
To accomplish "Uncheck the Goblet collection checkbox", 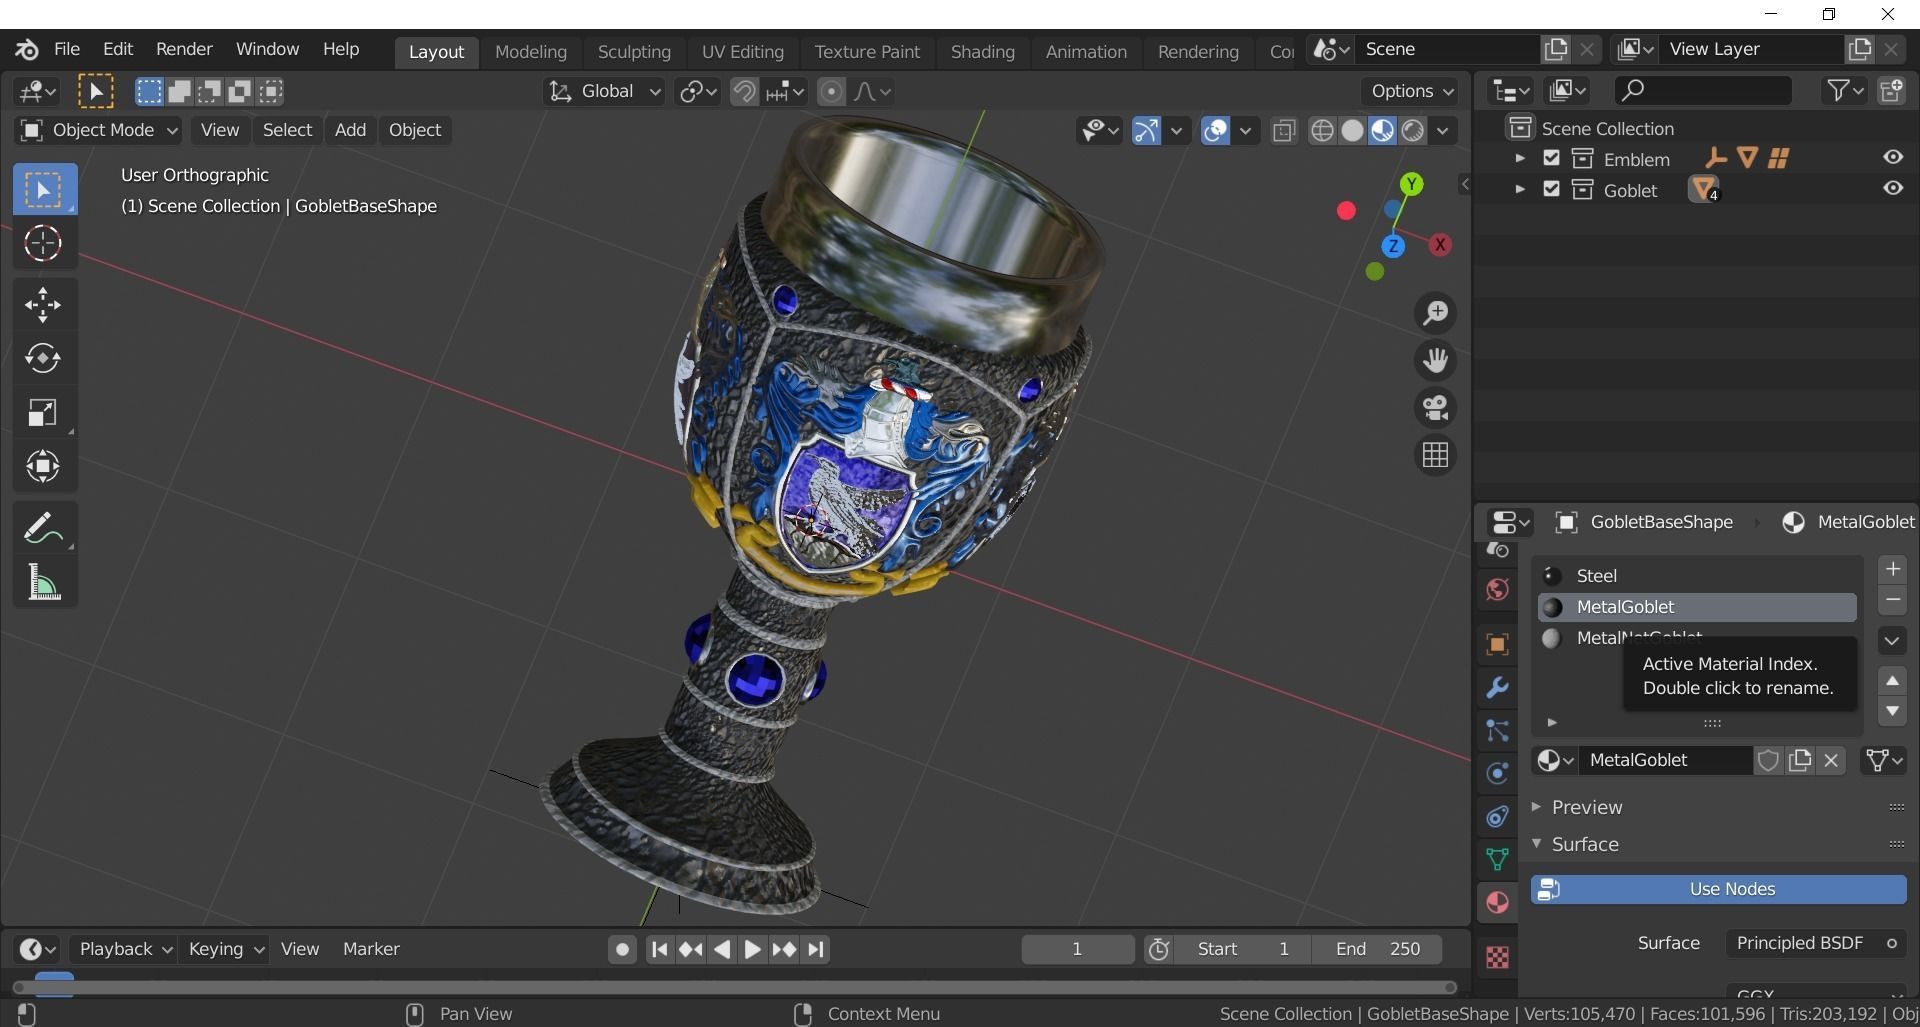I will [x=1551, y=189].
